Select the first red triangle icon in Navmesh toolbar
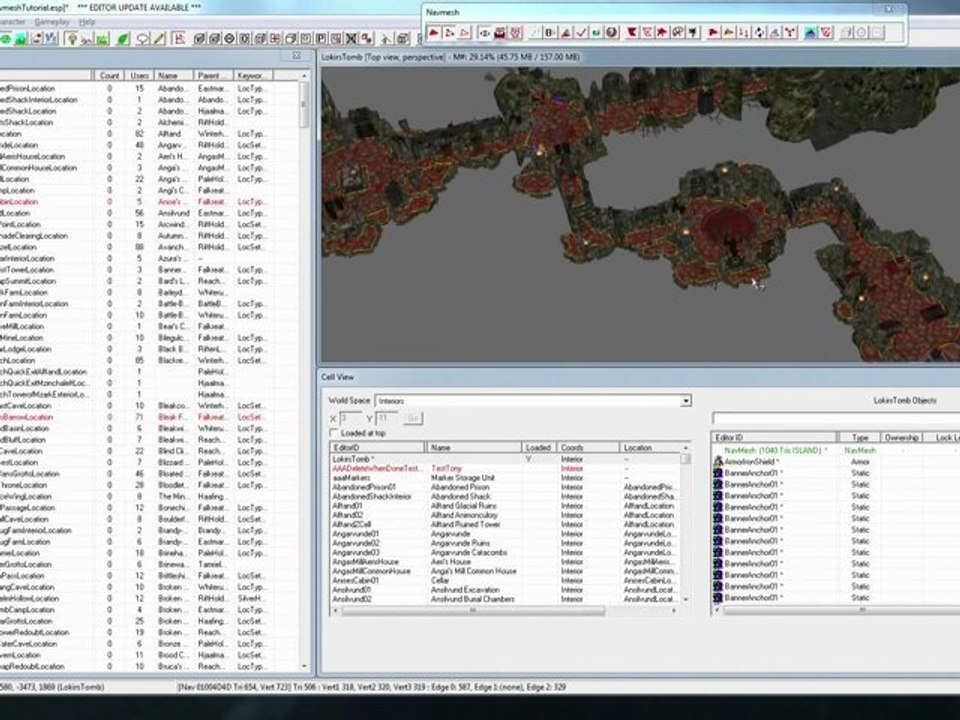This screenshot has width=960, height=720. point(433,32)
